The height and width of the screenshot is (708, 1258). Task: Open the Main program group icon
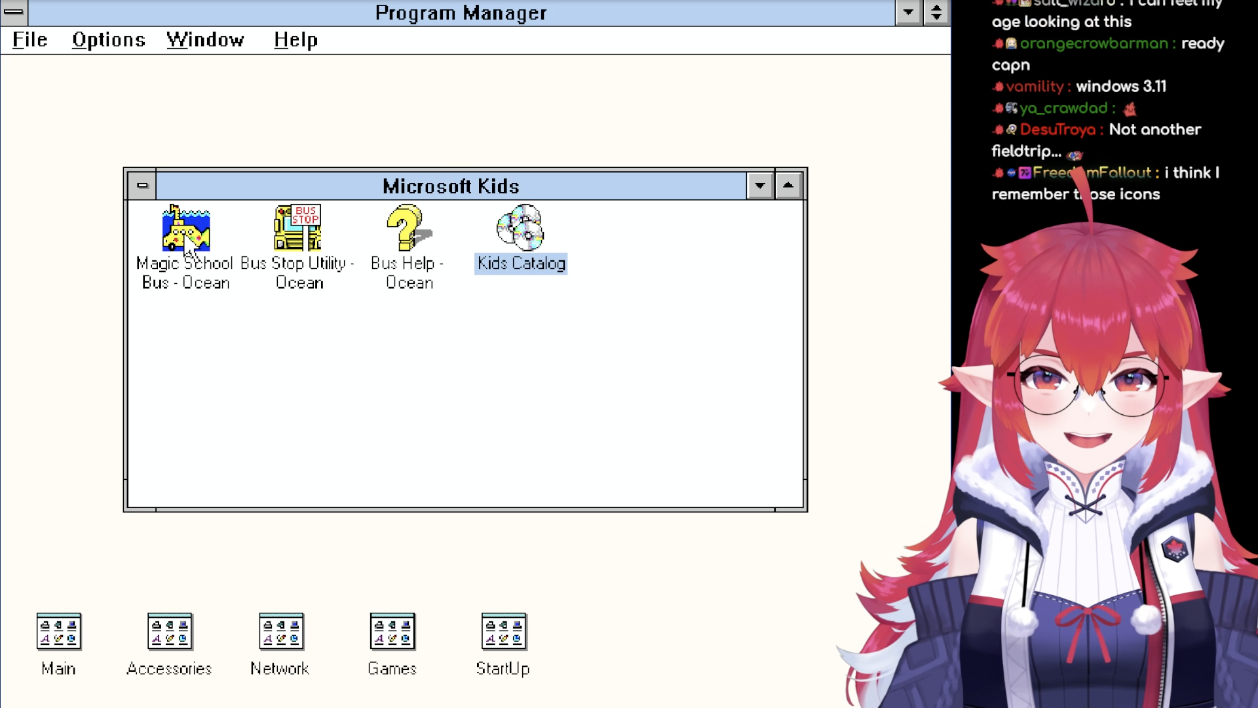click(59, 632)
